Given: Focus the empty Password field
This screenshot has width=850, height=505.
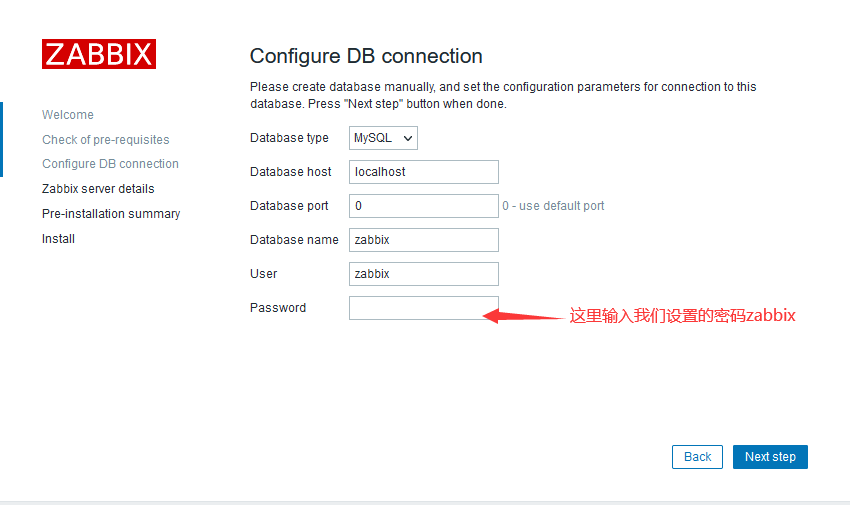Looking at the screenshot, I should pos(424,308).
